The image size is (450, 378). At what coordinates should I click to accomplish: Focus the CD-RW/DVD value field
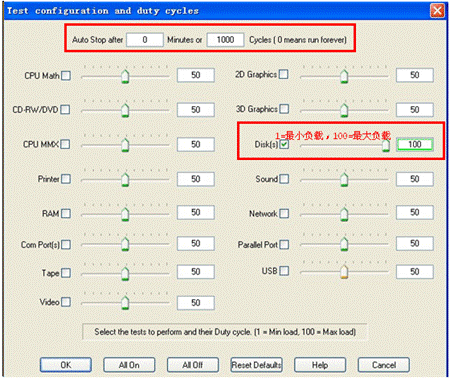point(196,110)
